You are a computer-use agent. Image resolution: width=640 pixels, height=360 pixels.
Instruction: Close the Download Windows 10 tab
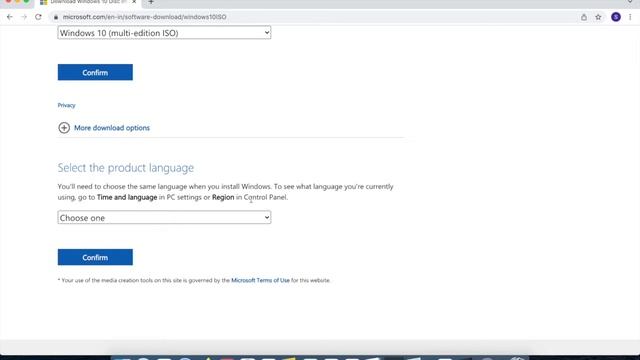click(134, 2)
